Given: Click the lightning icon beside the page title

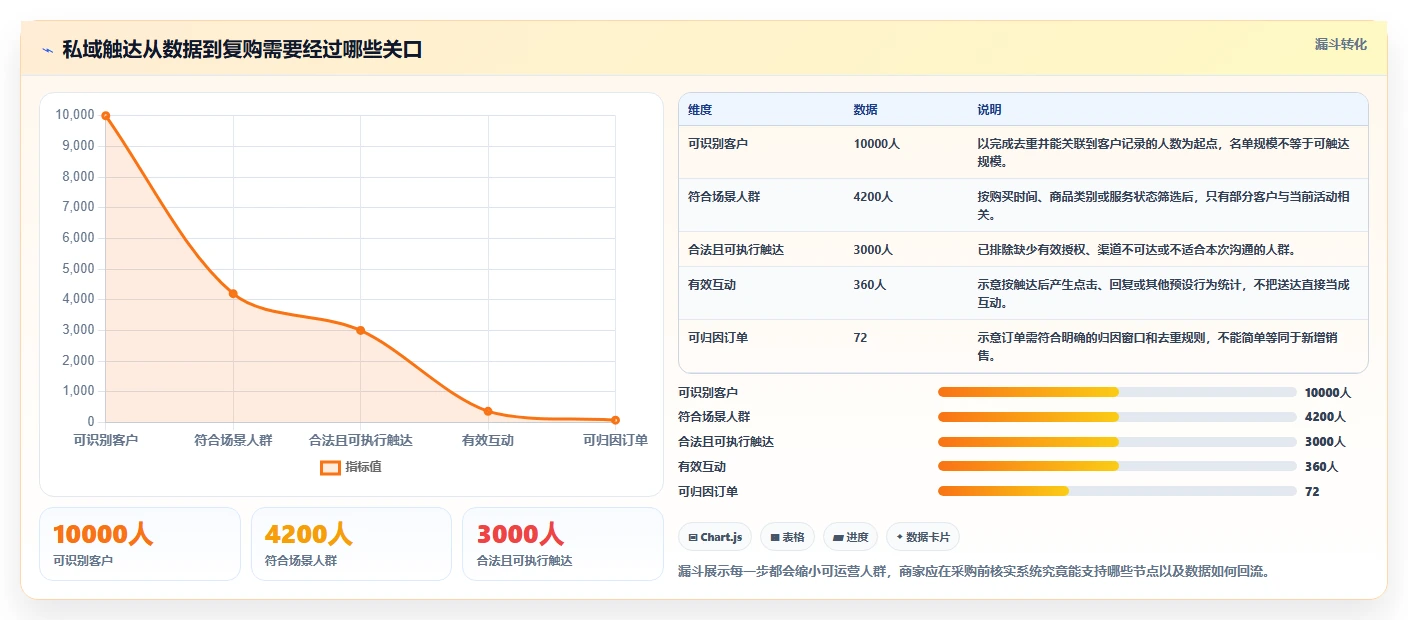Looking at the screenshot, I should point(48,50).
